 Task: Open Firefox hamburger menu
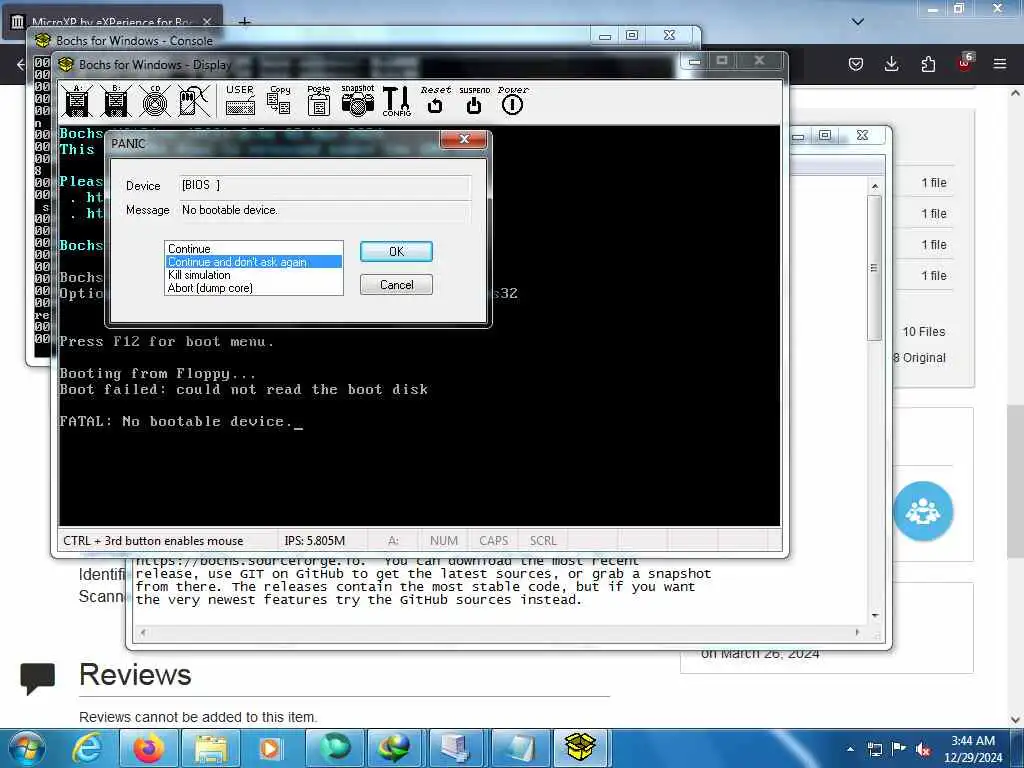pyautogui.click(x=1000, y=64)
